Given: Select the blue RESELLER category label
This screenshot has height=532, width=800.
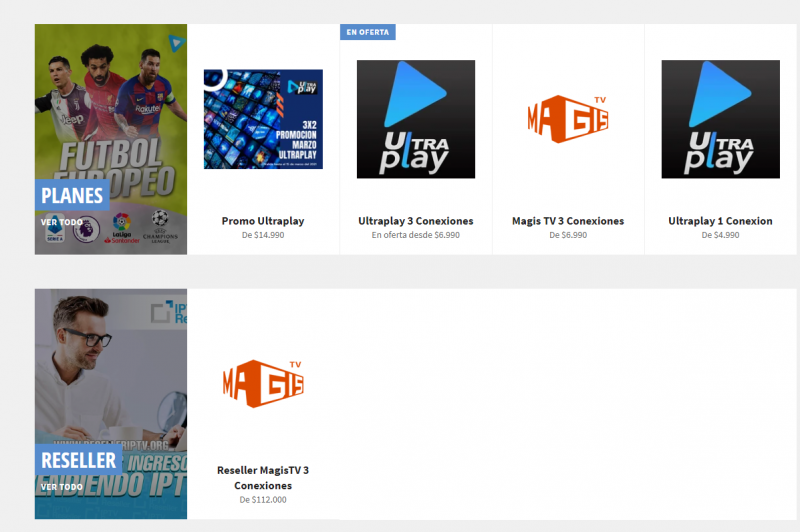Looking at the screenshot, I should point(79,461).
